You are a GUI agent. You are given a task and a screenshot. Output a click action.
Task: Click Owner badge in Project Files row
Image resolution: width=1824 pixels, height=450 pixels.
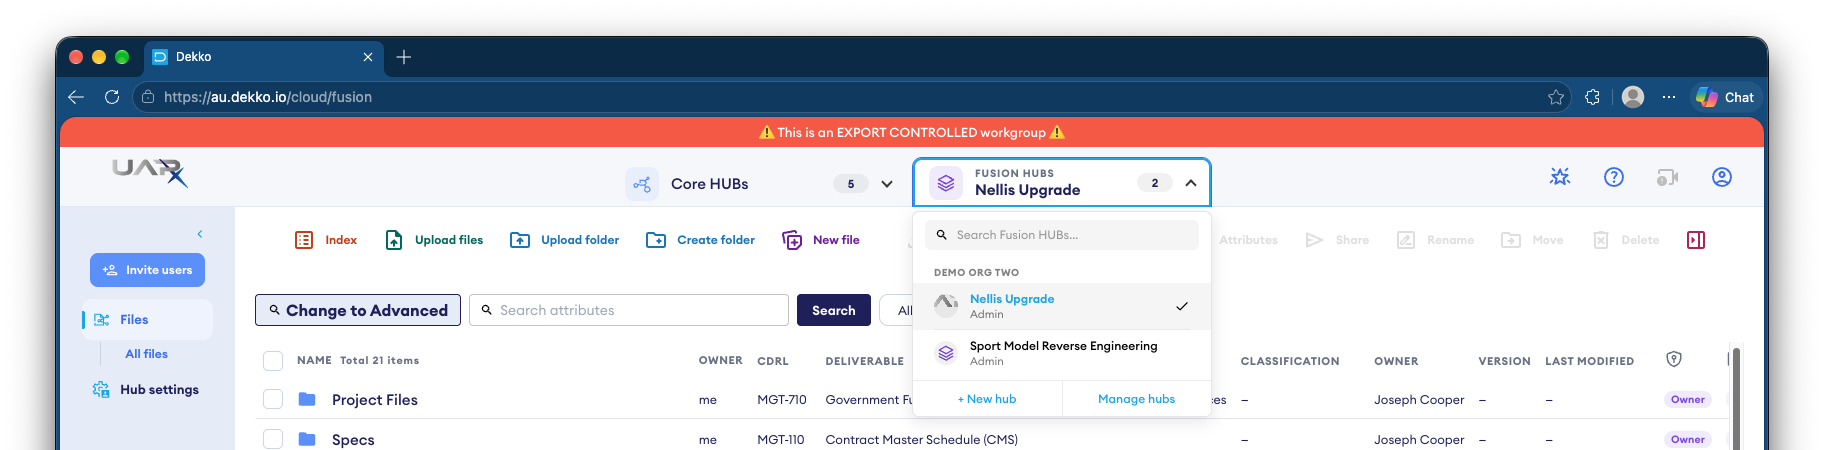(x=1688, y=399)
